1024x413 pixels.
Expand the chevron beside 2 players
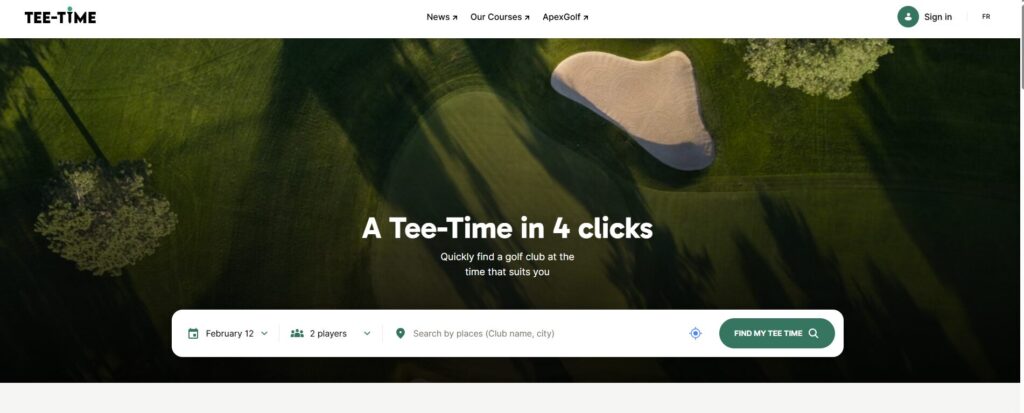(x=367, y=334)
